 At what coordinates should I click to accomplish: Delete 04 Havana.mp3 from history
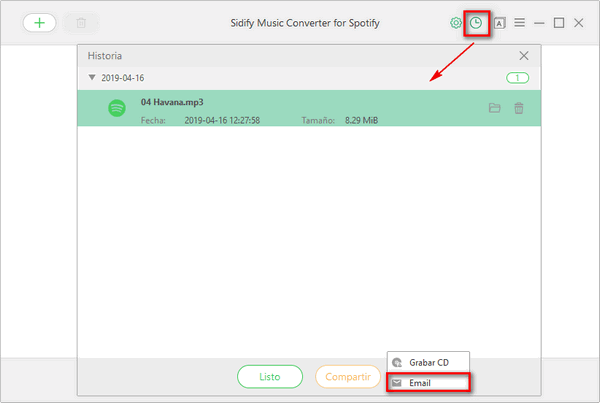pos(518,108)
